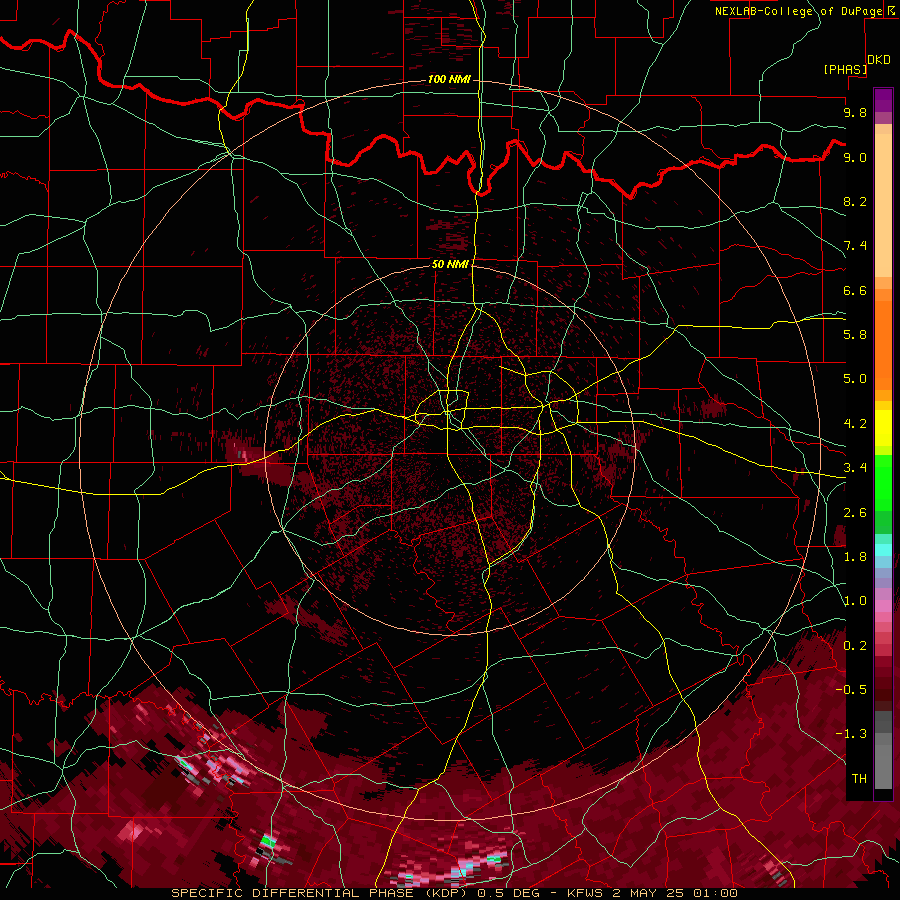Click the 6.6 scale value
Image resolution: width=900 pixels, height=900 pixels.
click(x=855, y=290)
